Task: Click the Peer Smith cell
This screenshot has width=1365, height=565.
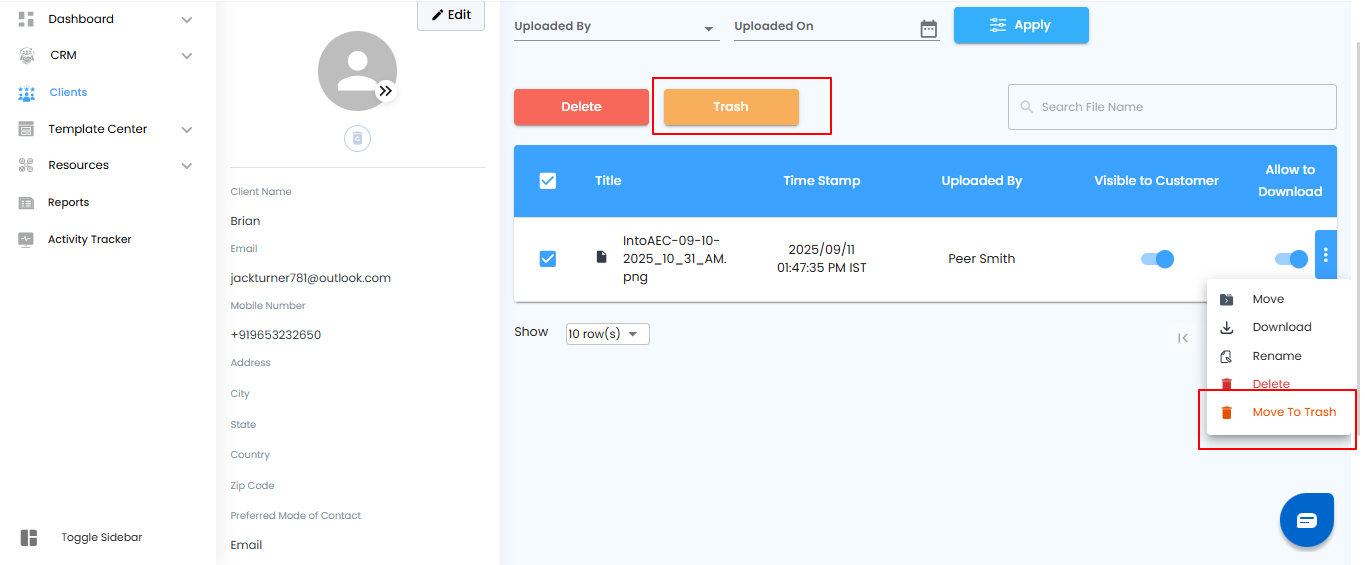Action: point(982,259)
